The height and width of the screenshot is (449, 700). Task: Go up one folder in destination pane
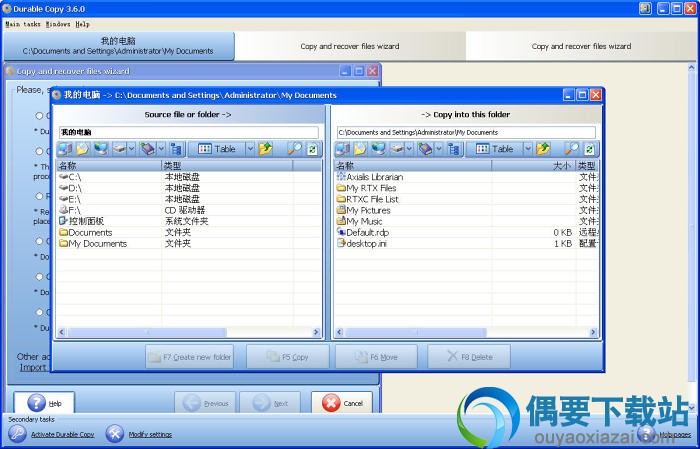[x=543, y=149]
